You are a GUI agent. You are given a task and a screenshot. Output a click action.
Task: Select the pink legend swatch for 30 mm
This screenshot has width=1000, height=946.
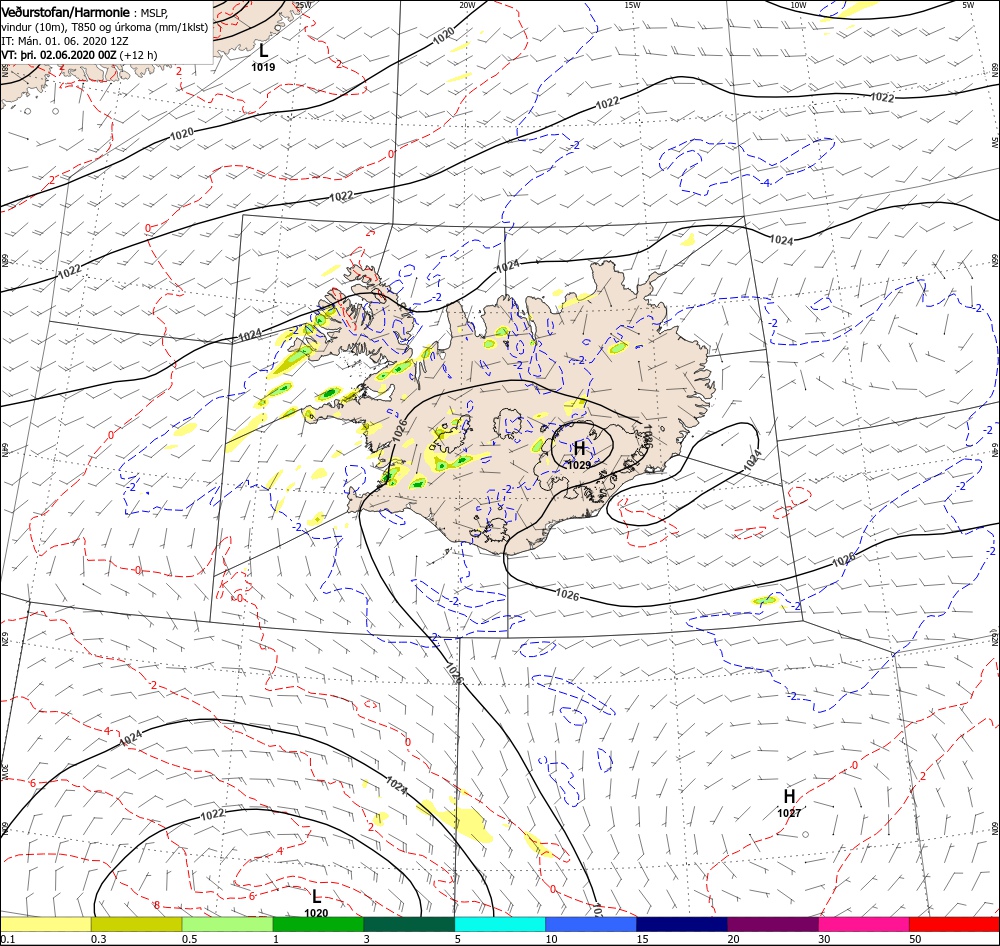(864, 924)
